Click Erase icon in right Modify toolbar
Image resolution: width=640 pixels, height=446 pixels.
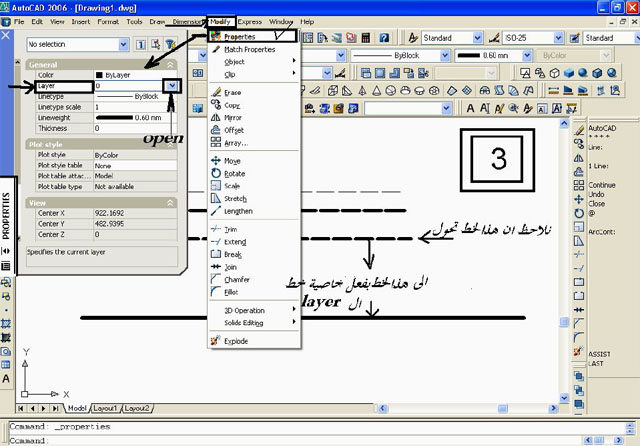[x=579, y=131]
